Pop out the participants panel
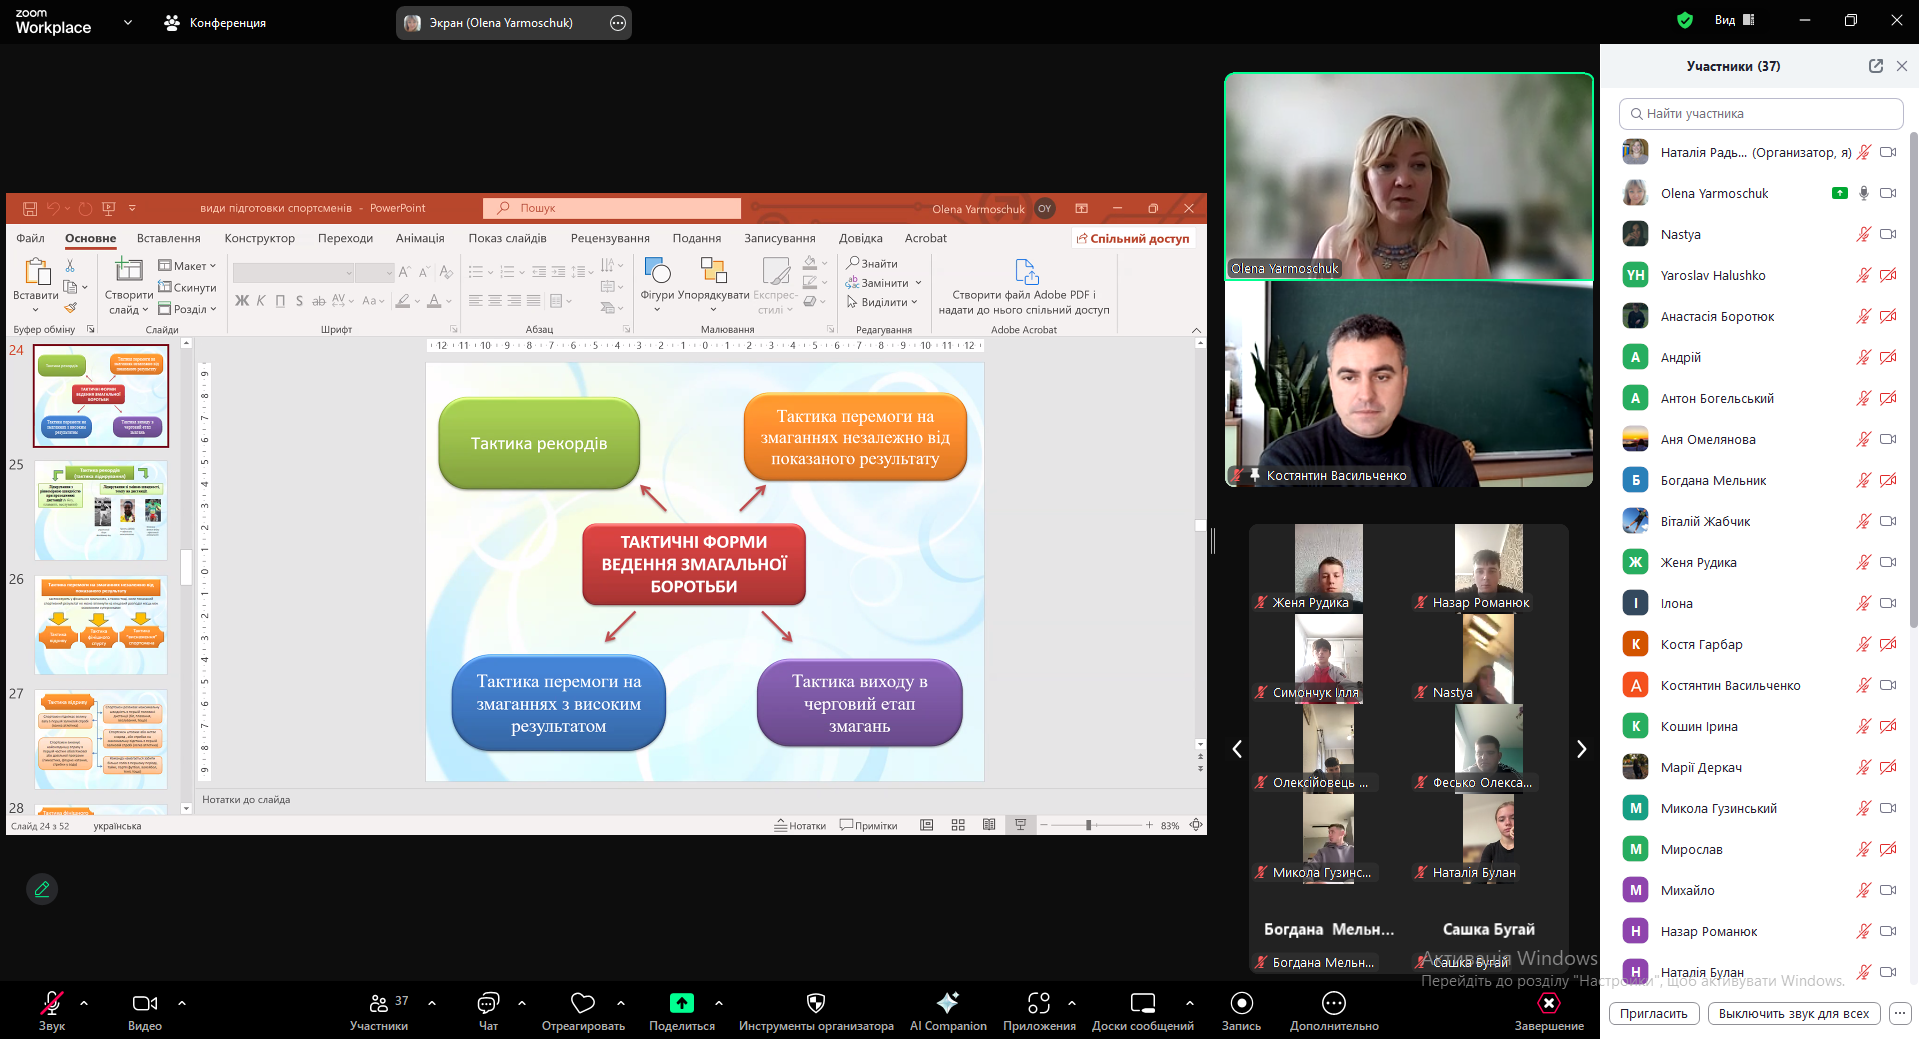Screen dimensions: 1919x1040 pyautogui.click(x=1875, y=66)
